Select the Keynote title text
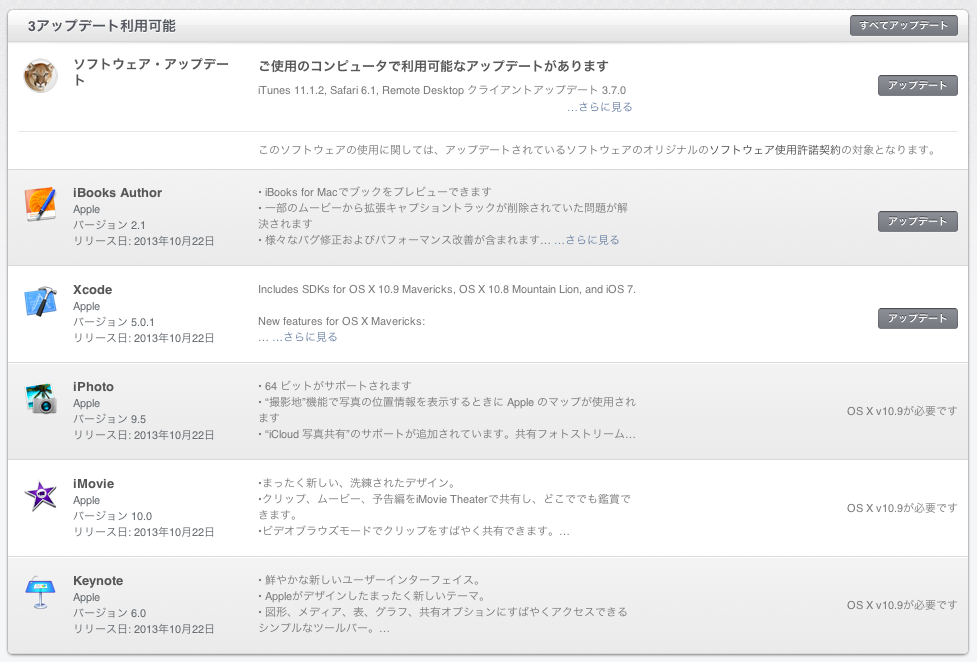Image resolution: width=977 pixels, height=662 pixels. point(98,581)
